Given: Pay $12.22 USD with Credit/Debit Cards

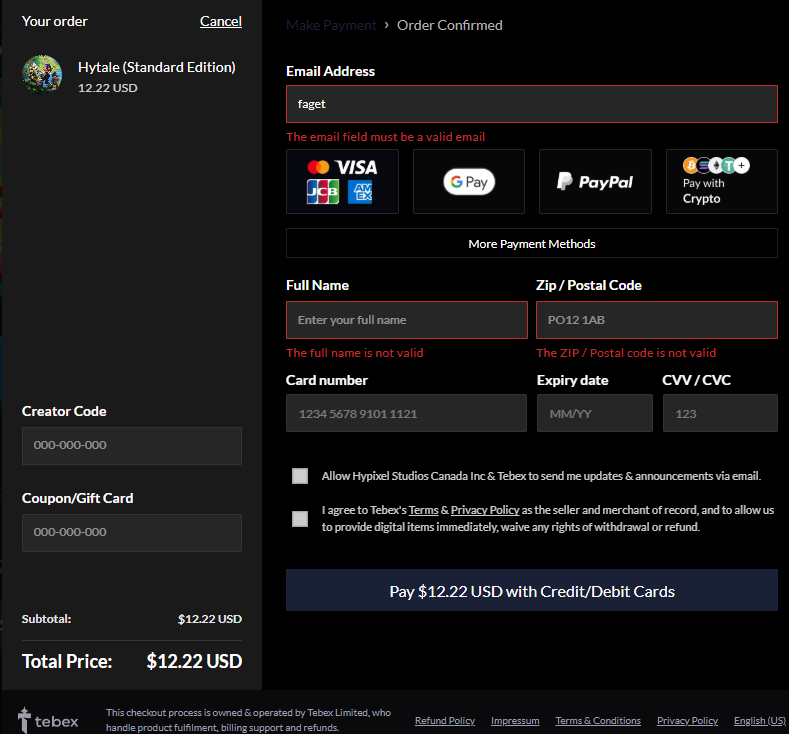Looking at the screenshot, I should click(x=532, y=591).
